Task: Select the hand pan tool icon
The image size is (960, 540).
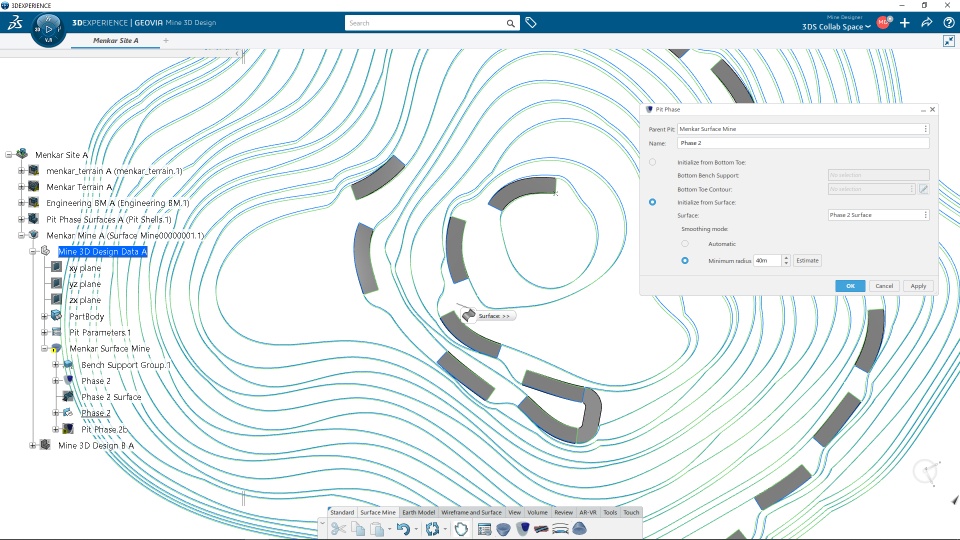Action: (460, 528)
